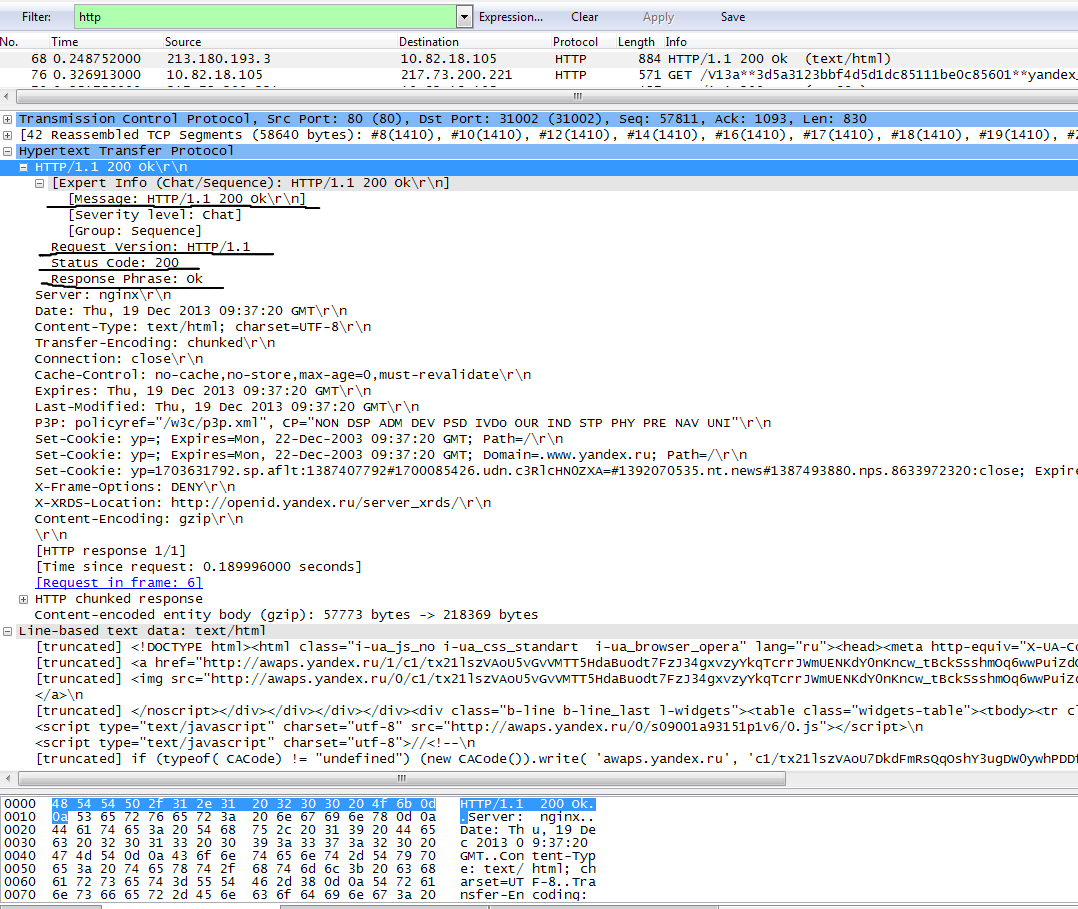
Task: Select the Connection: close header
Action: 119,359
